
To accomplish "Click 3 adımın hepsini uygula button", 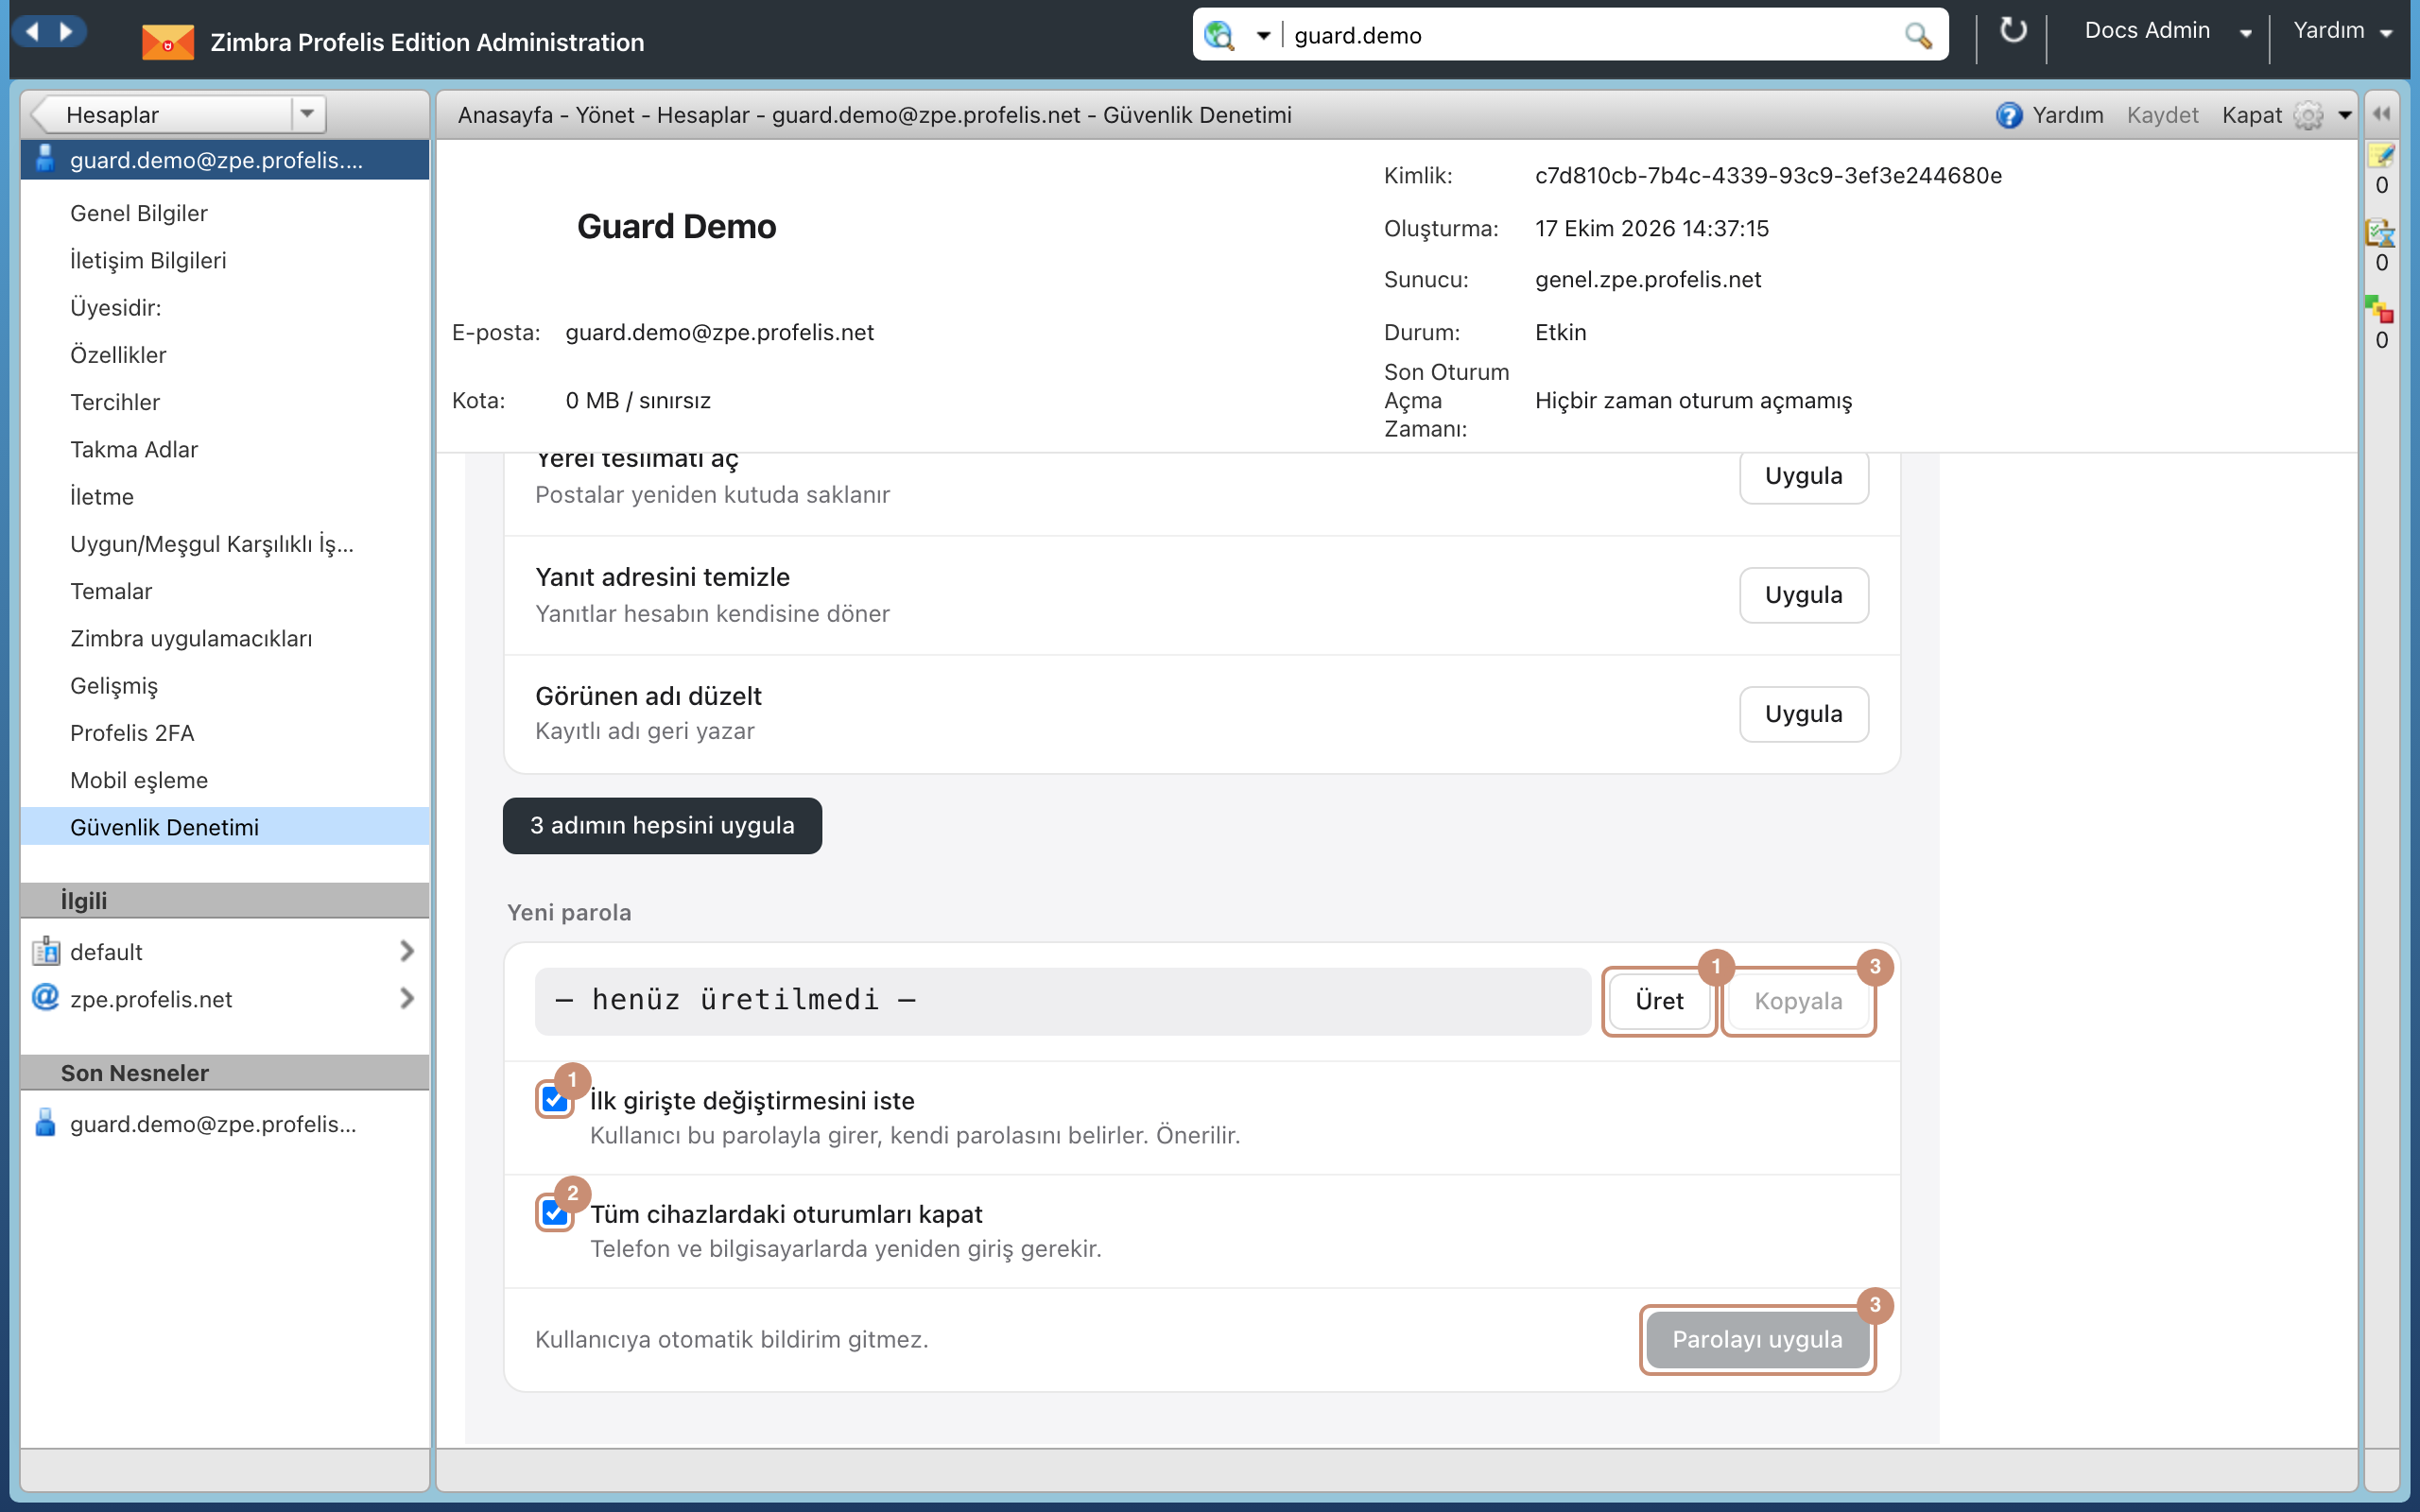I will pyautogui.click(x=662, y=825).
